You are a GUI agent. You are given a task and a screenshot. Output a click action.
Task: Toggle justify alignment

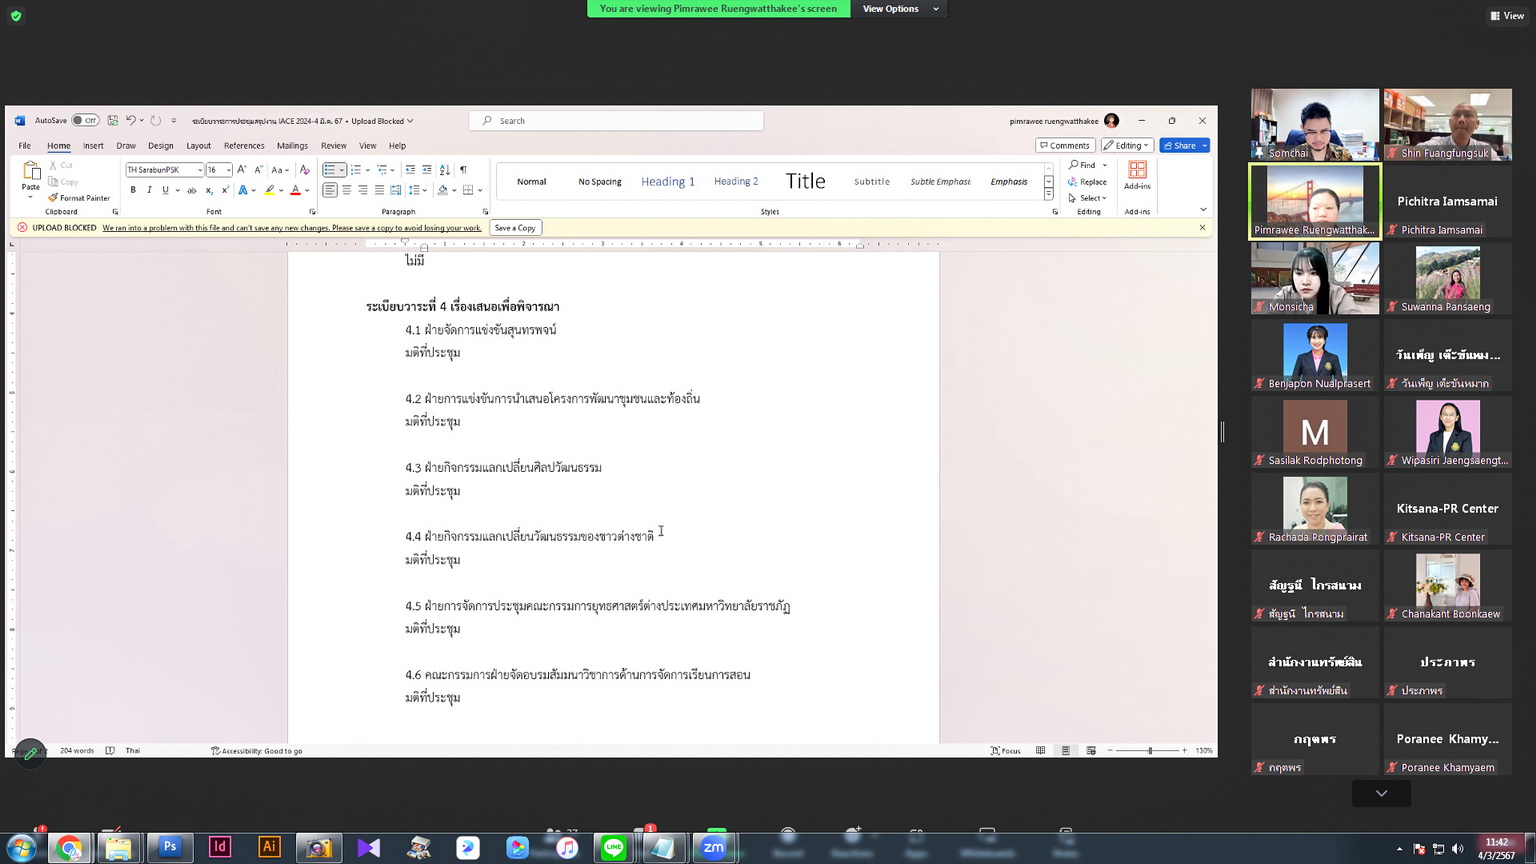[x=379, y=190]
